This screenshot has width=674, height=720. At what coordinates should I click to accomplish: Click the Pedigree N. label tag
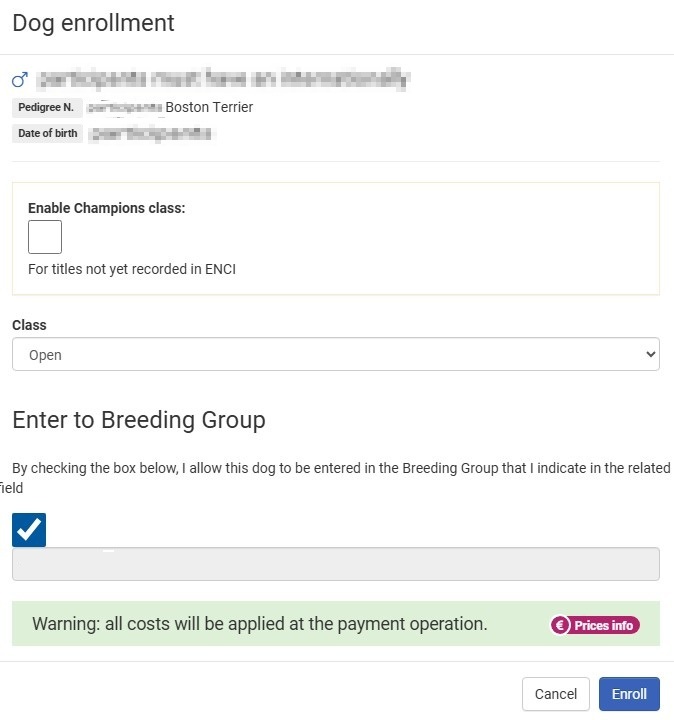46,107
